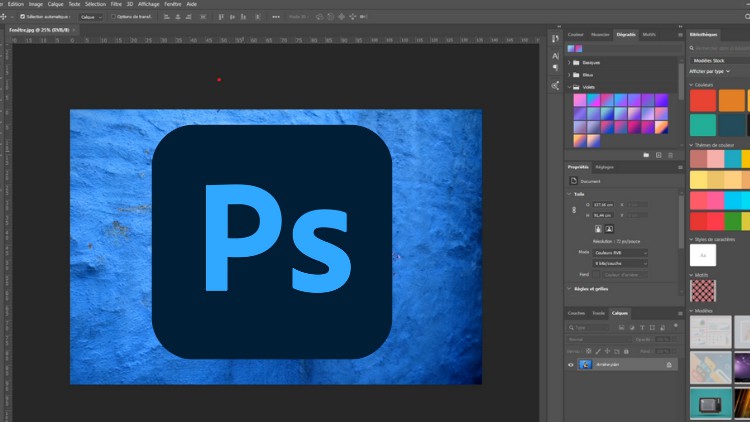Close the Fenêtre.jpg document tab
Screen dimensions: 750x422
click(x=74, y=30)
